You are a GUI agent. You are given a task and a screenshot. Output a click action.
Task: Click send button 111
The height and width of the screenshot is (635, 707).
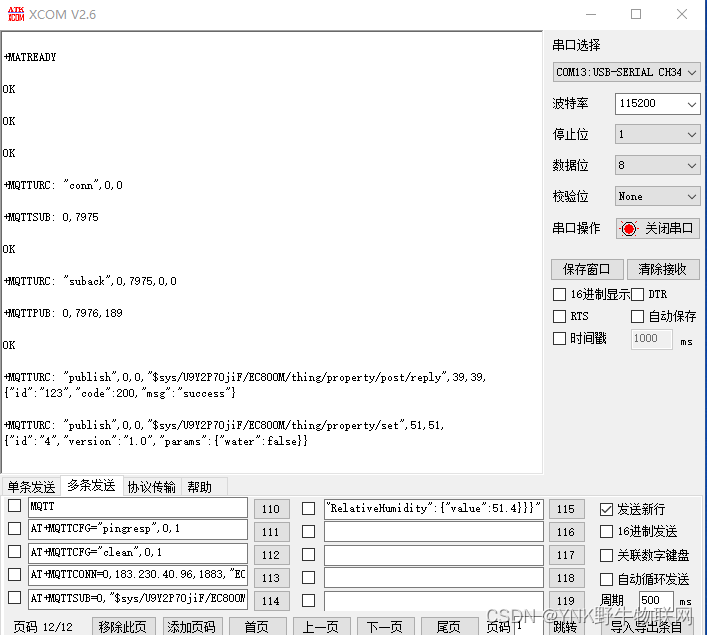tap(271, 532)
